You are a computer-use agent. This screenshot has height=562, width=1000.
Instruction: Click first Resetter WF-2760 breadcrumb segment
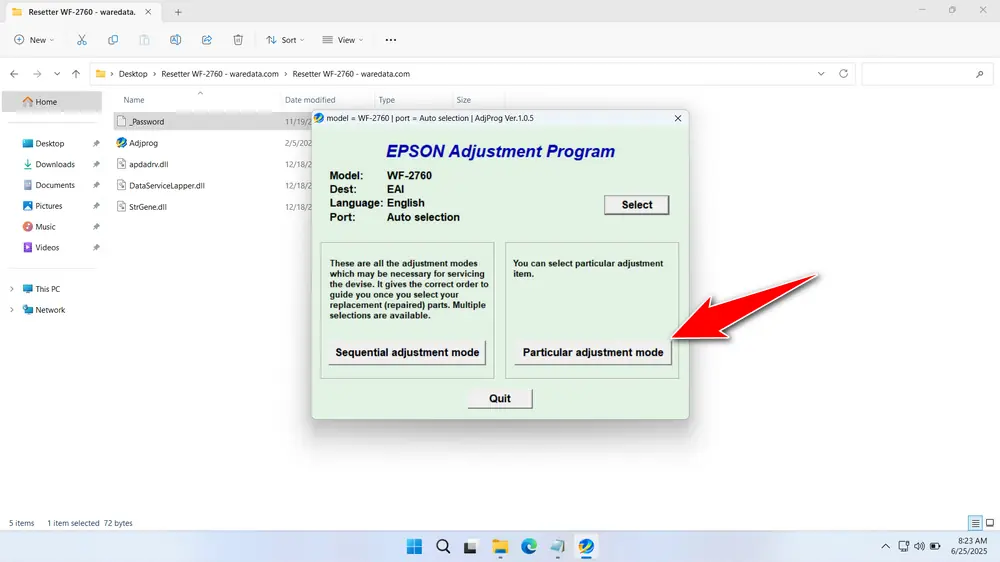click(220, 74)
